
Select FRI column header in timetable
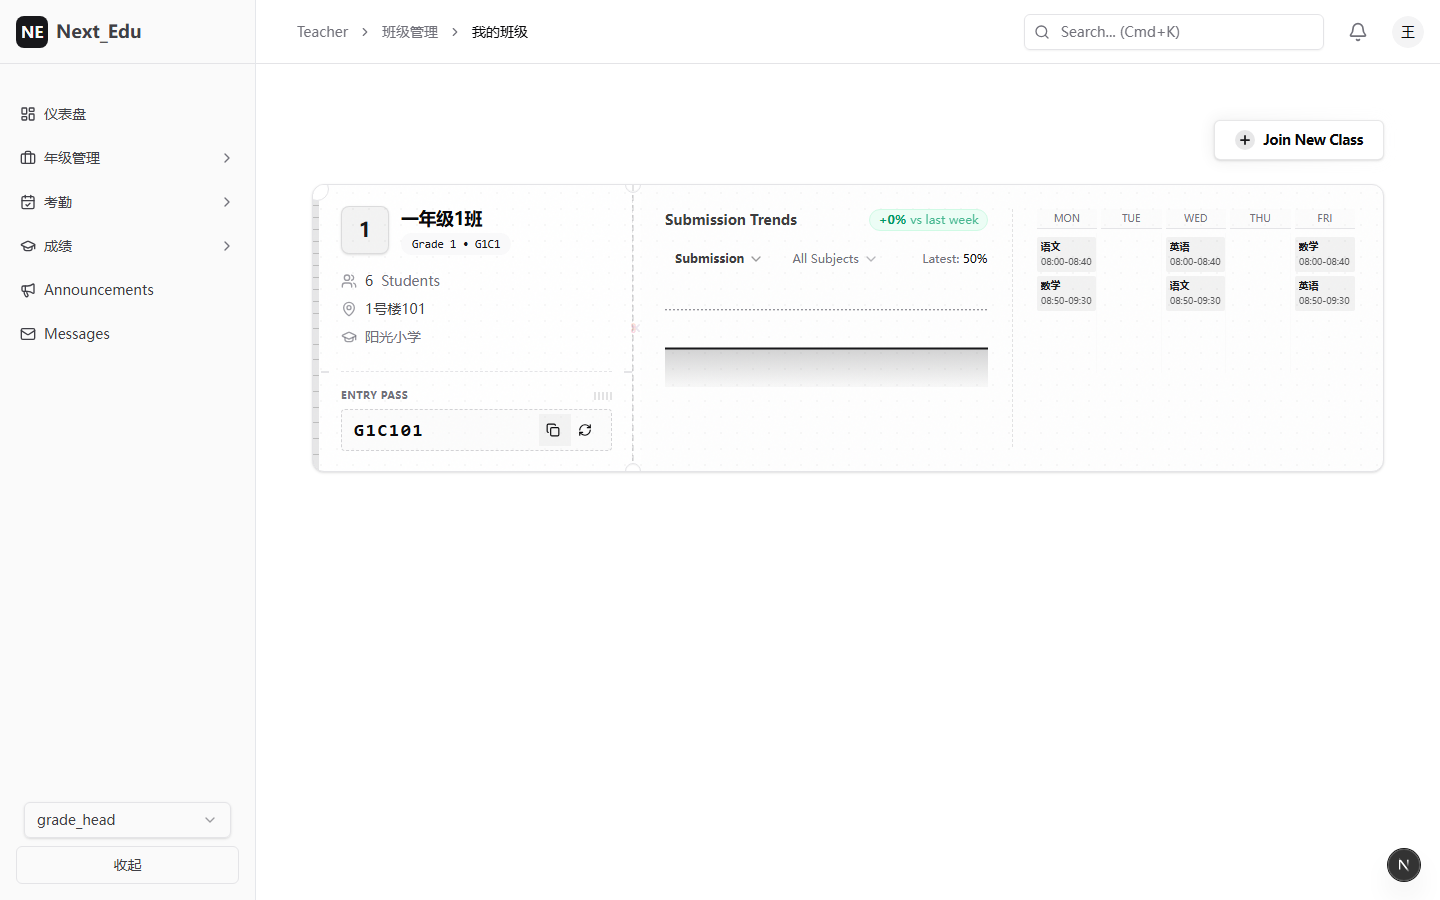(x=1325, y=218)
